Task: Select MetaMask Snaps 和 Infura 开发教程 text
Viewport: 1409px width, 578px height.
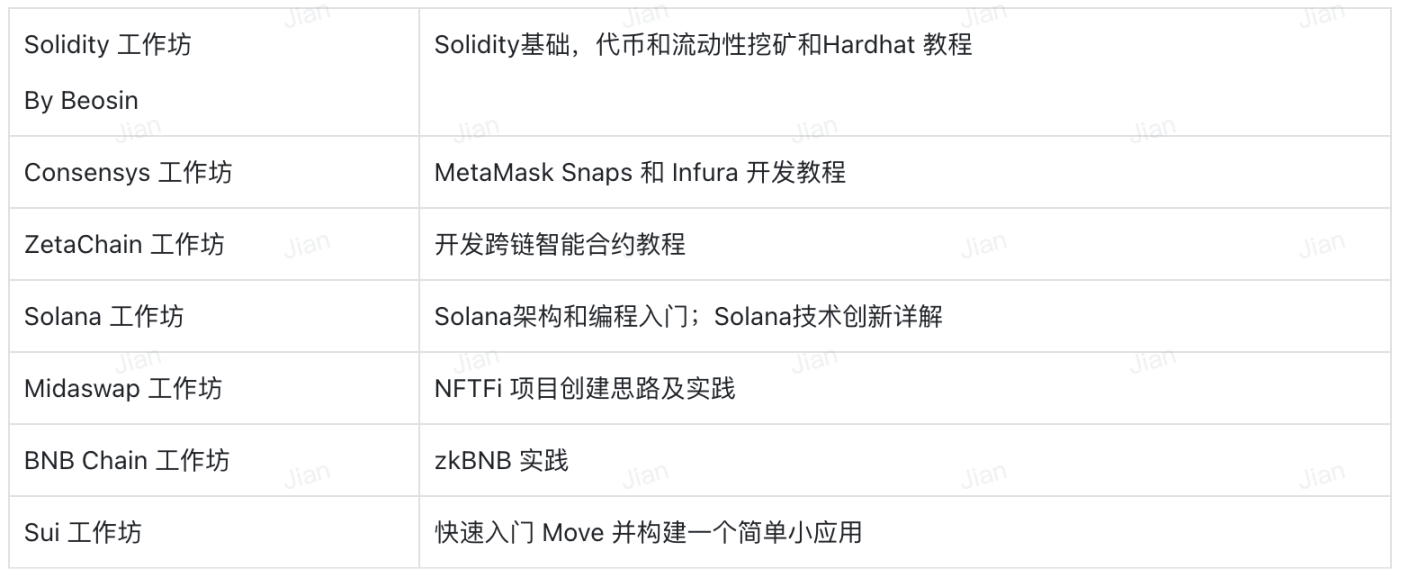Action: click(x=640, y=172)
